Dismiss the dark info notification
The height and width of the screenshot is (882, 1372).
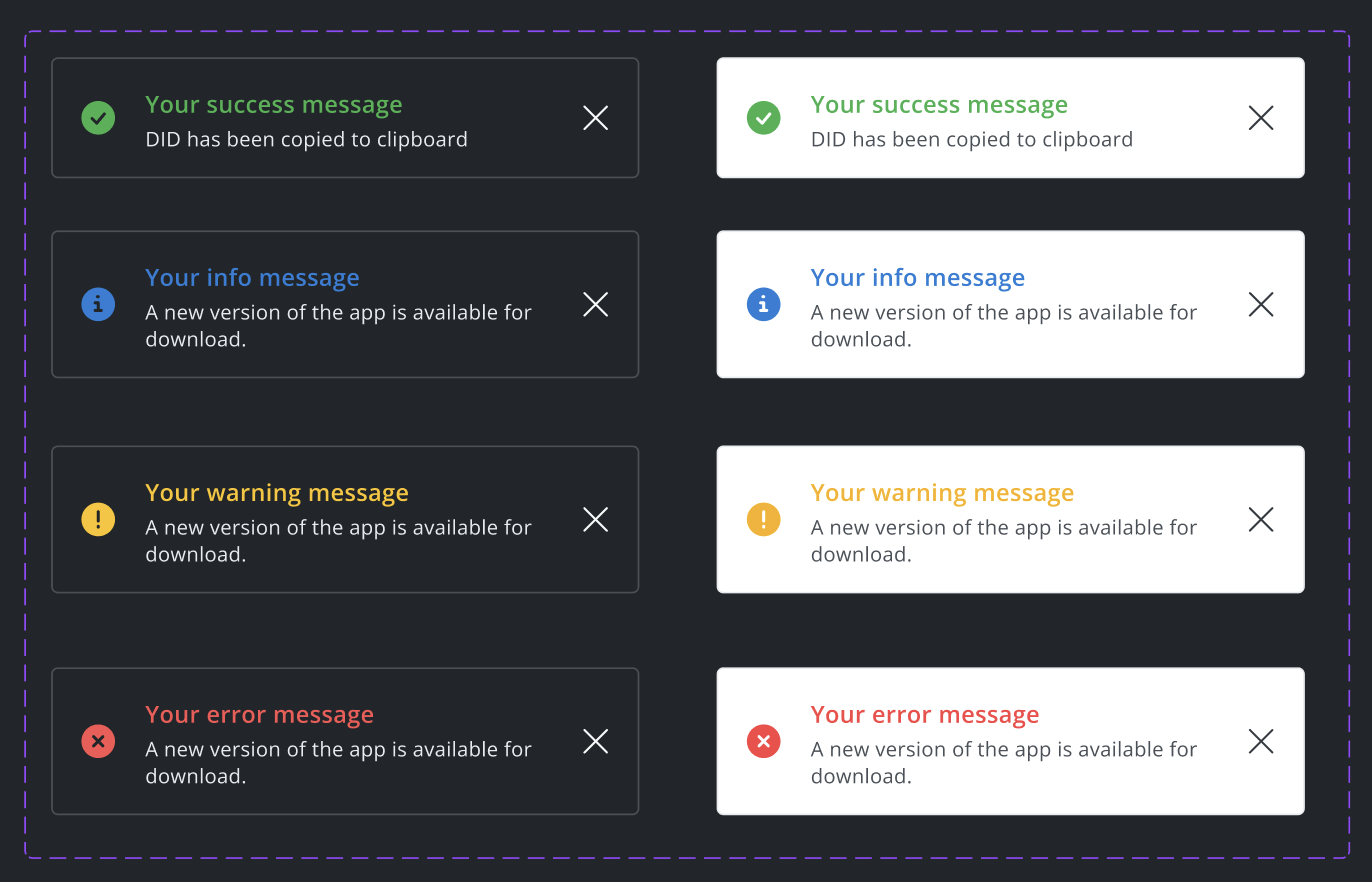tap(595, 304)
